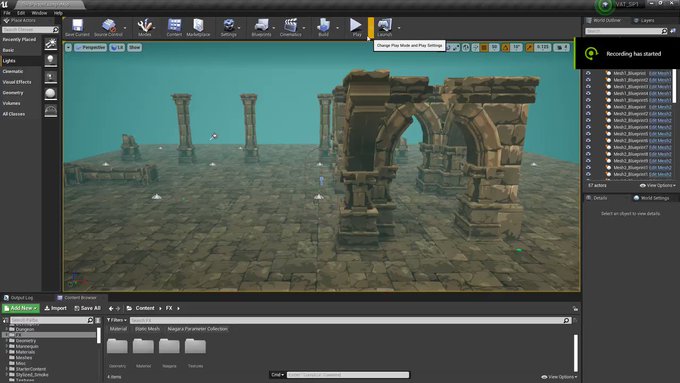Toggle visibility of Mesh2_Blueprint8
This screenshot has height=383, width=680.
(x=588, y=154)
